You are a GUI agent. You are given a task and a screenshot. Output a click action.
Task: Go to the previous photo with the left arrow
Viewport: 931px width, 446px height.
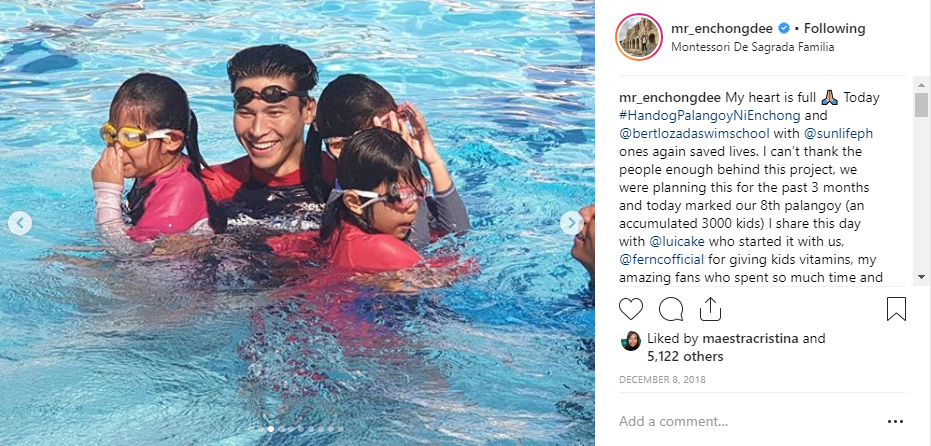pos(20,223)
